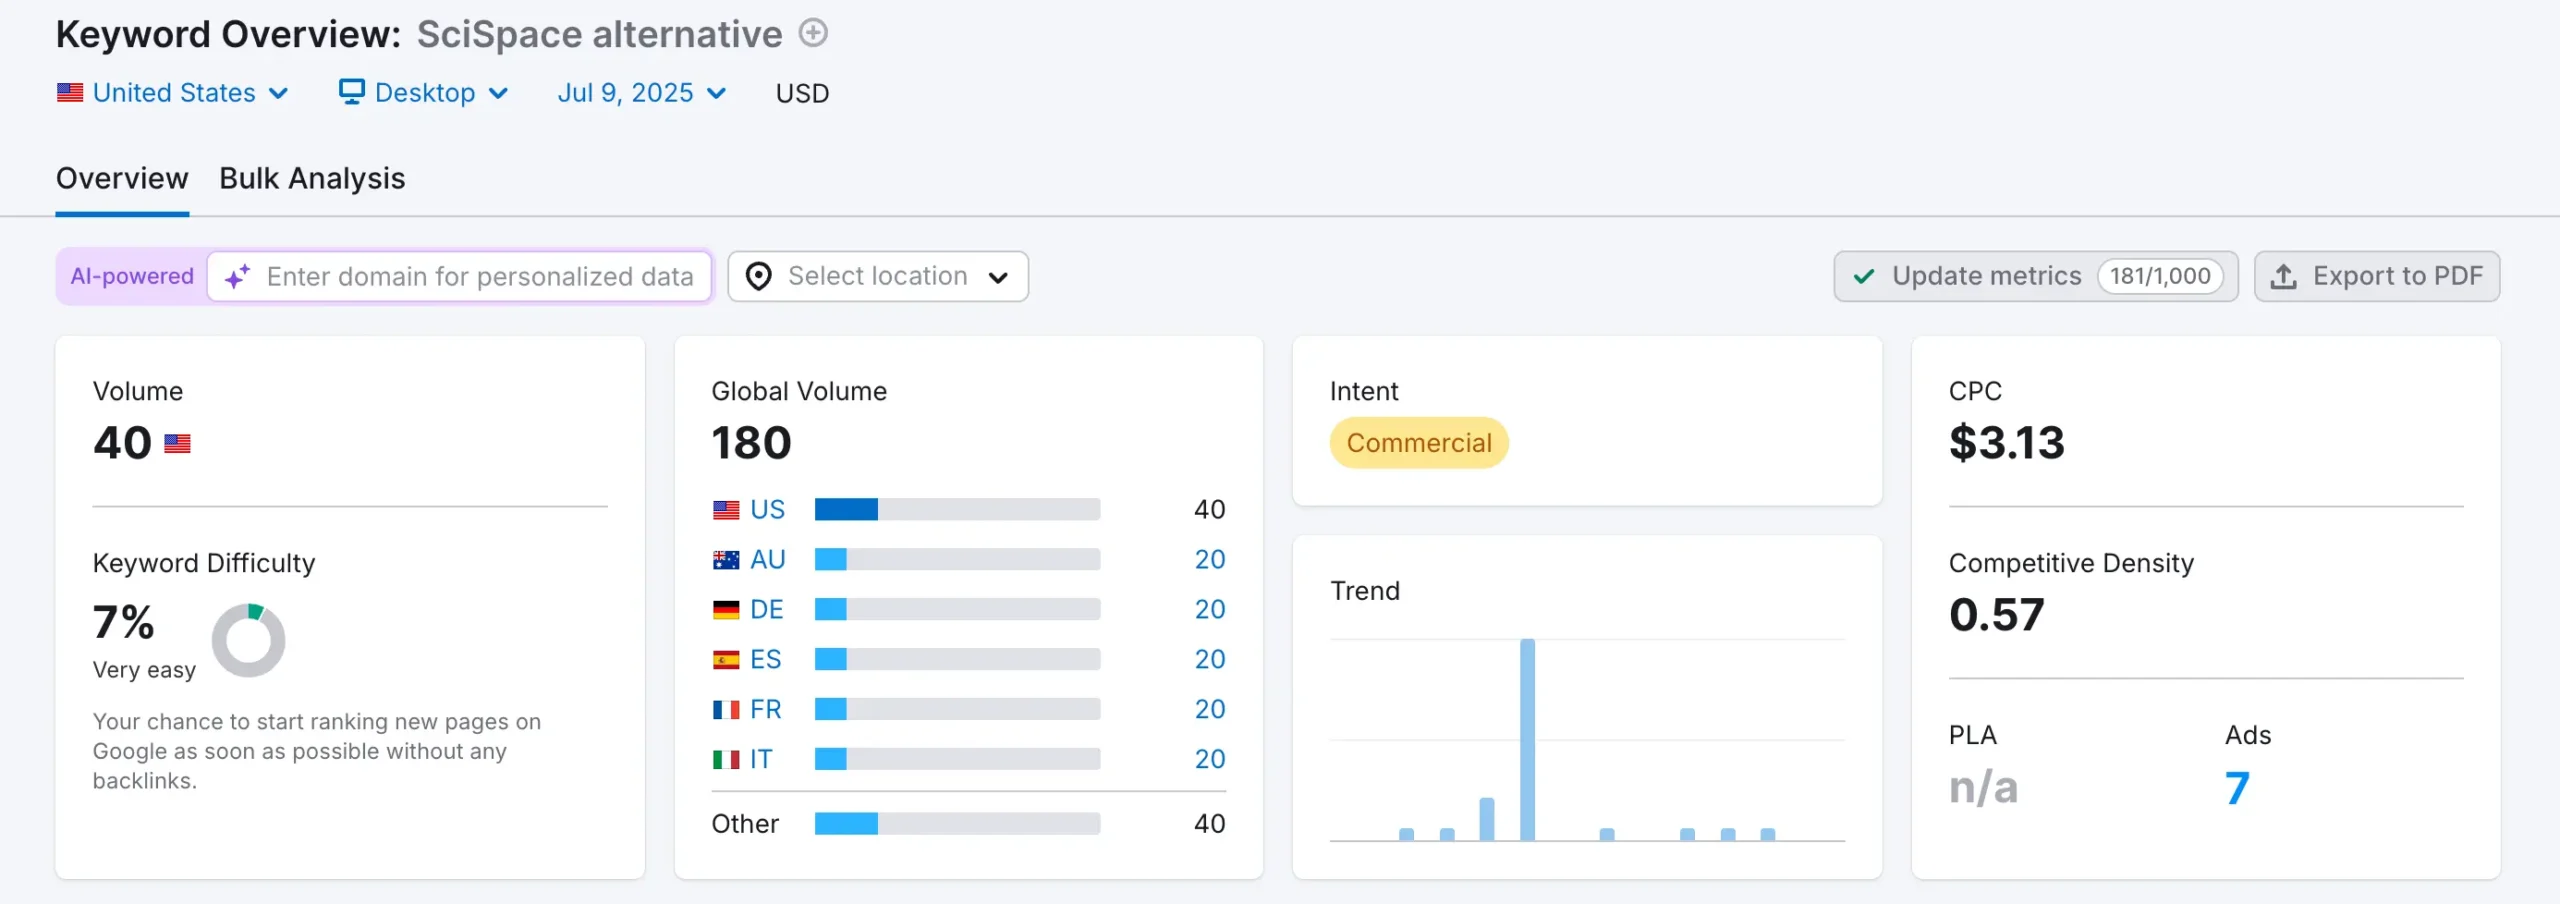Click the US volume progress bar
Screen dimensions: 2560x904
coord(957,510)
